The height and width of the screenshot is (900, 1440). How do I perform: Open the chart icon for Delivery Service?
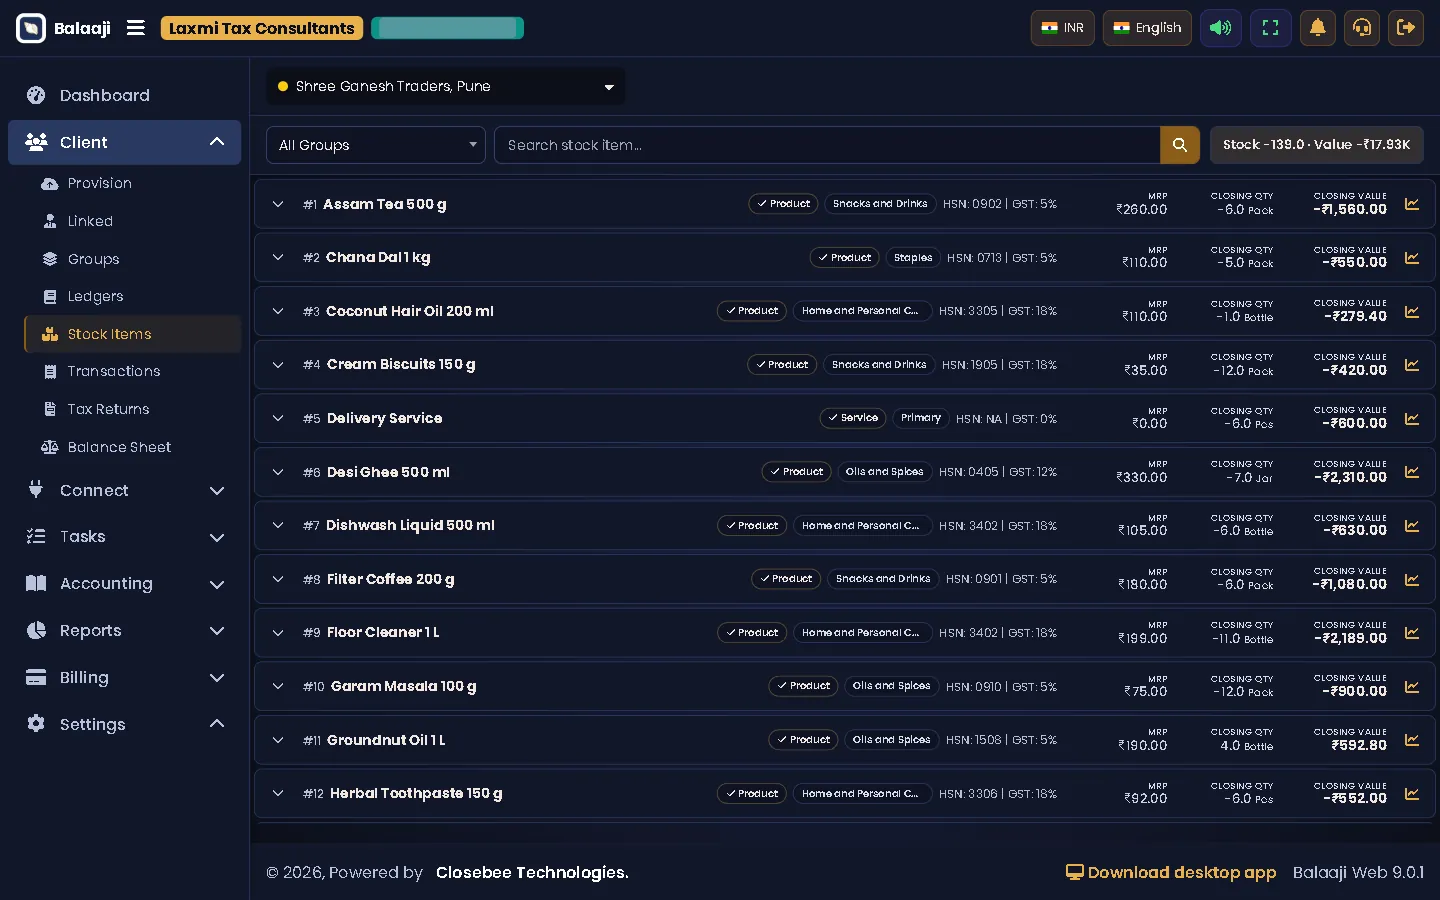(1412, 419)
